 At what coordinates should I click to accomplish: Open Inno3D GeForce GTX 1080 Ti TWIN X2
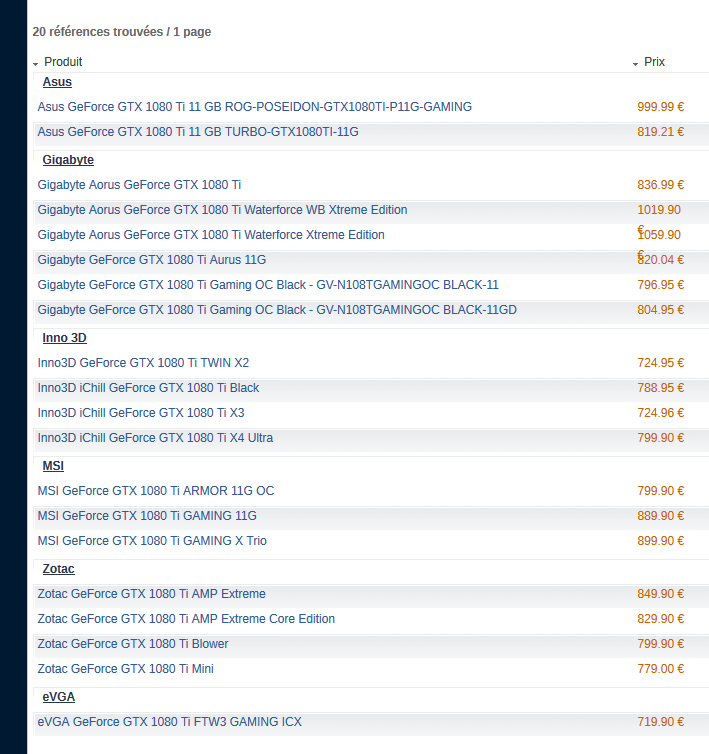(143, 363)
